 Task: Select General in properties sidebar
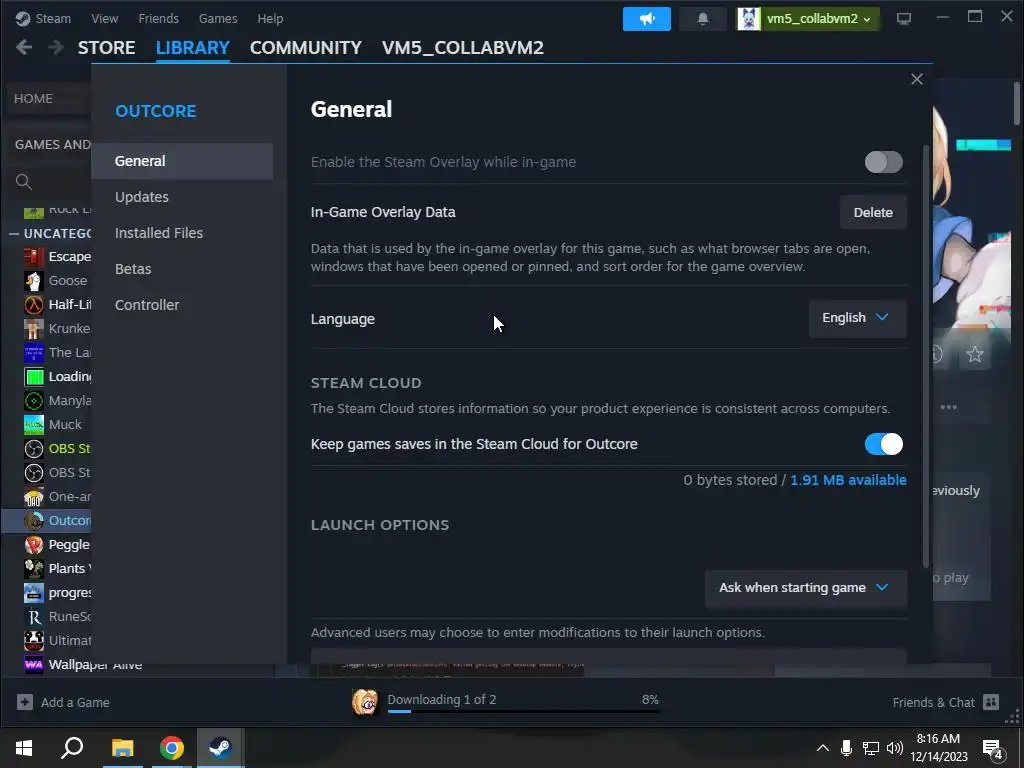(x=182, y=161)
